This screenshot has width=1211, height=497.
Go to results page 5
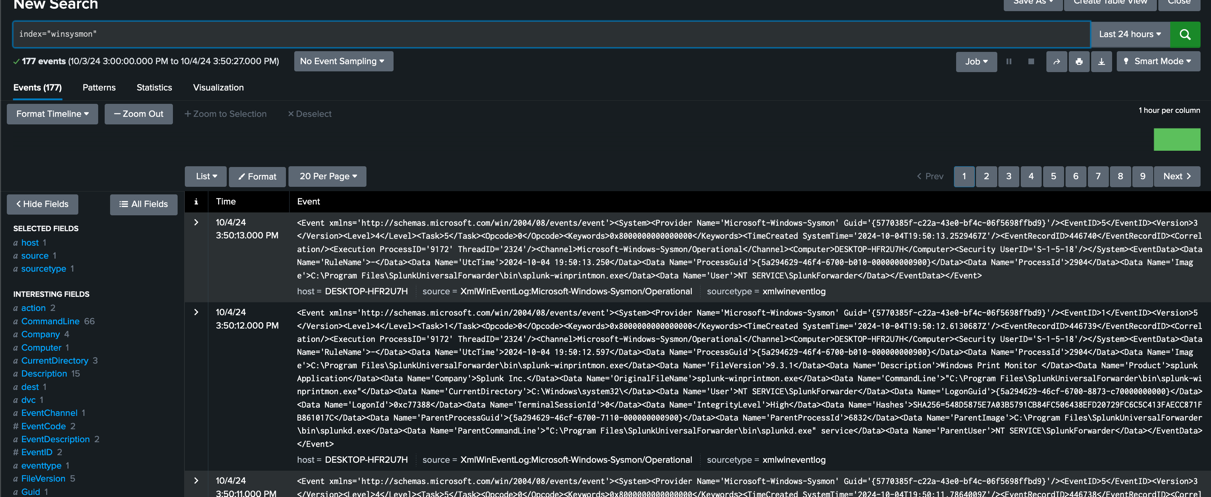tap(1053, 176)
